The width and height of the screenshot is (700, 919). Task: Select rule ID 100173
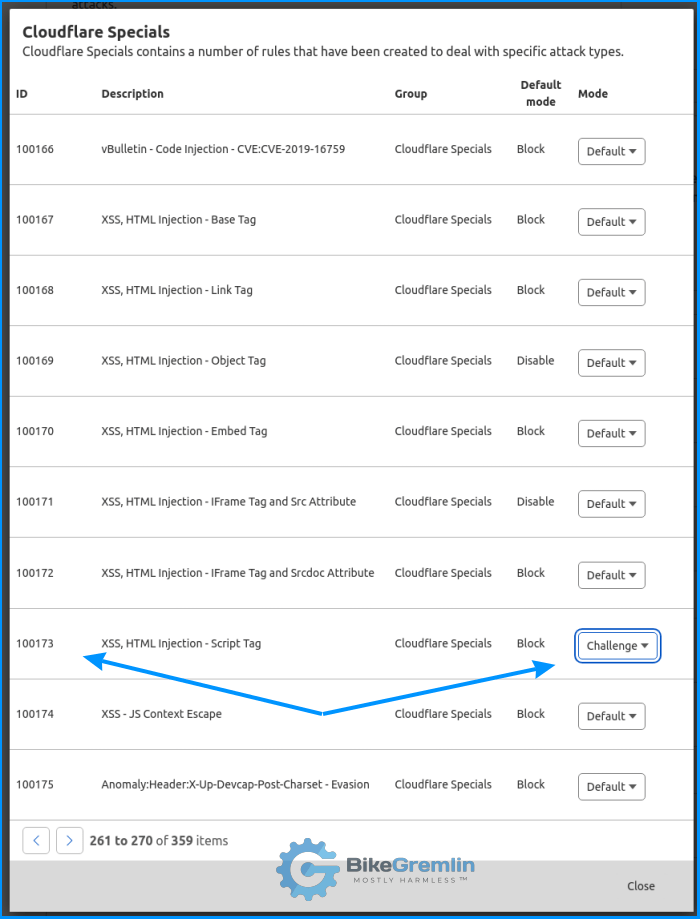click(x=35, y=643)
